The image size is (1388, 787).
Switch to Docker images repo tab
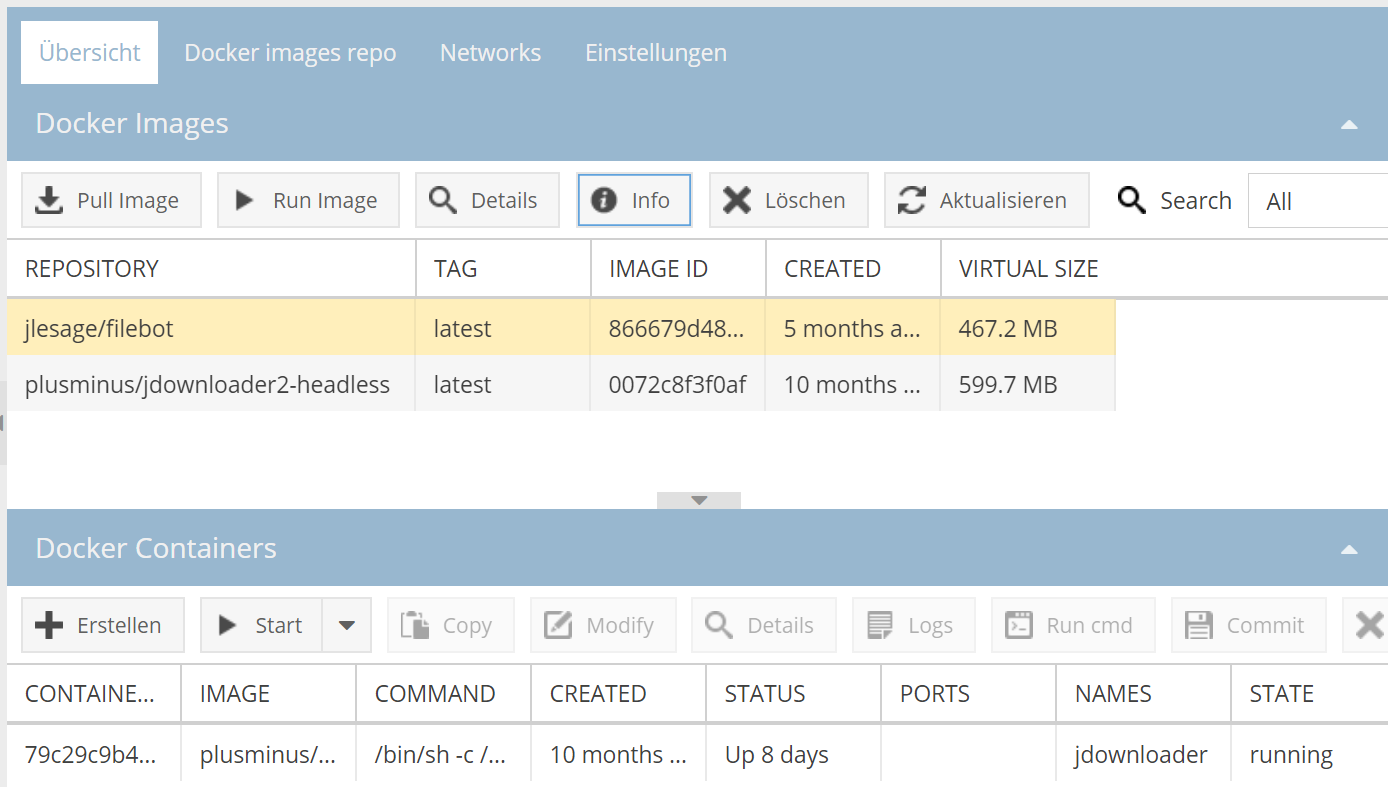click(x=290, y=52)
